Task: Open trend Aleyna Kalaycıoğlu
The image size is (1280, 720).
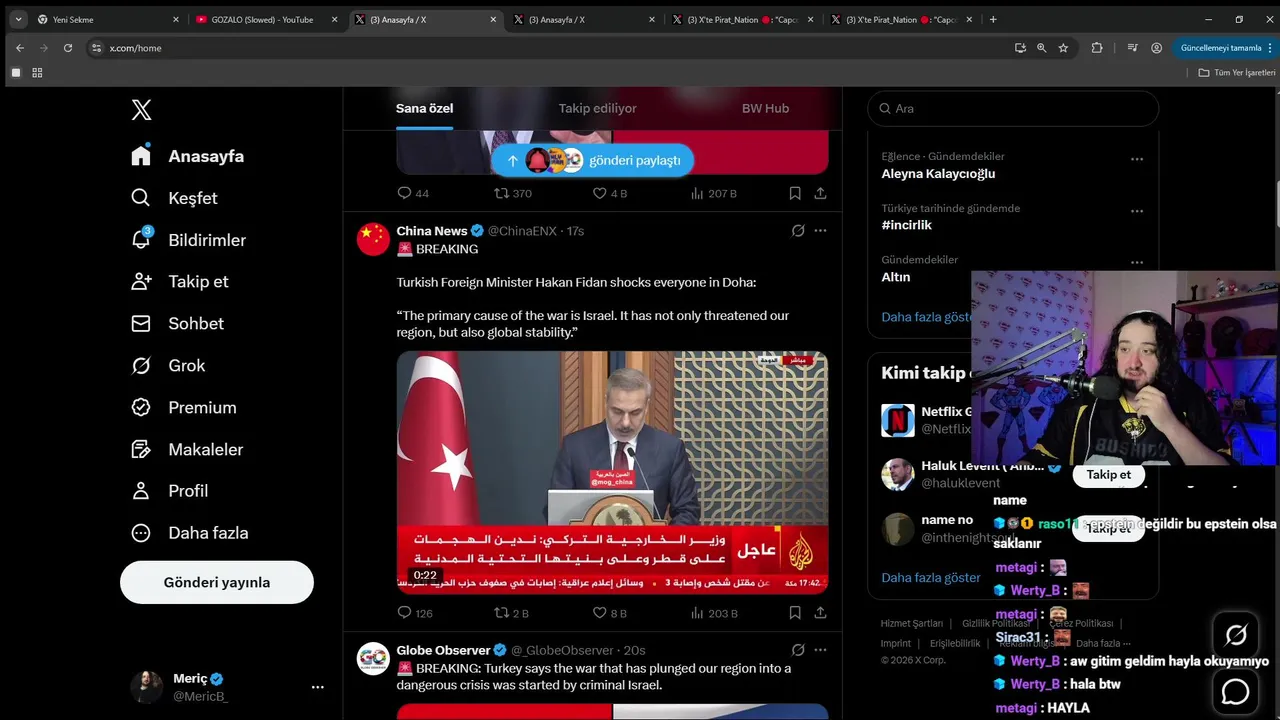Action: click(x=938, y=174)
